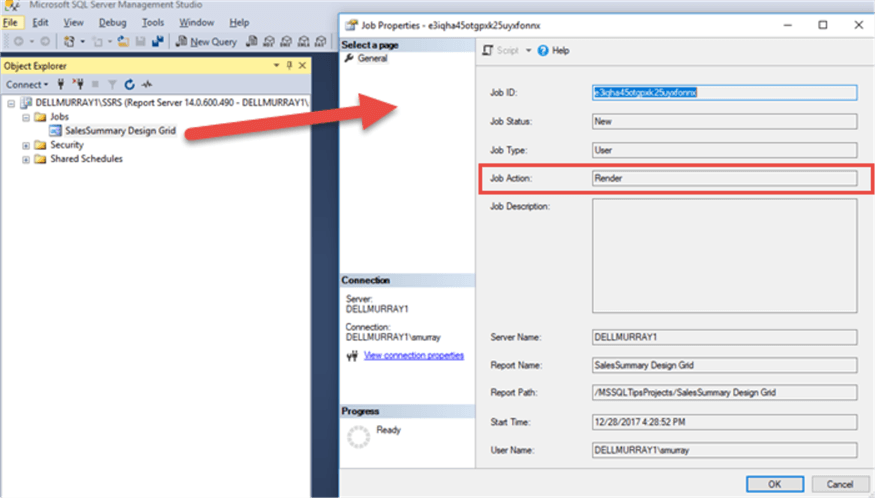Click the Report Name field
This screenshot has width=875, height=498.
pos(724,365)
